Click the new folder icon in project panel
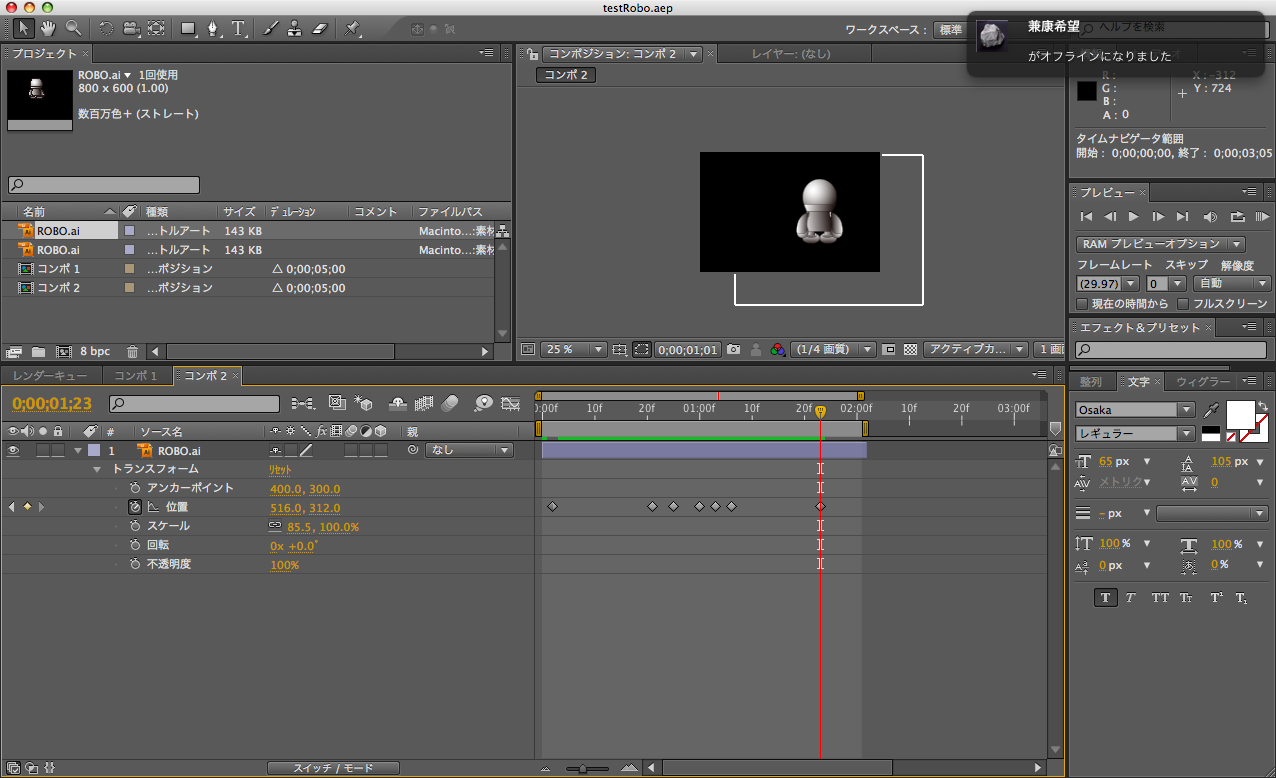Image resolution: width=1276 pixels, height=778 pixels. click(x=38, y=352)
